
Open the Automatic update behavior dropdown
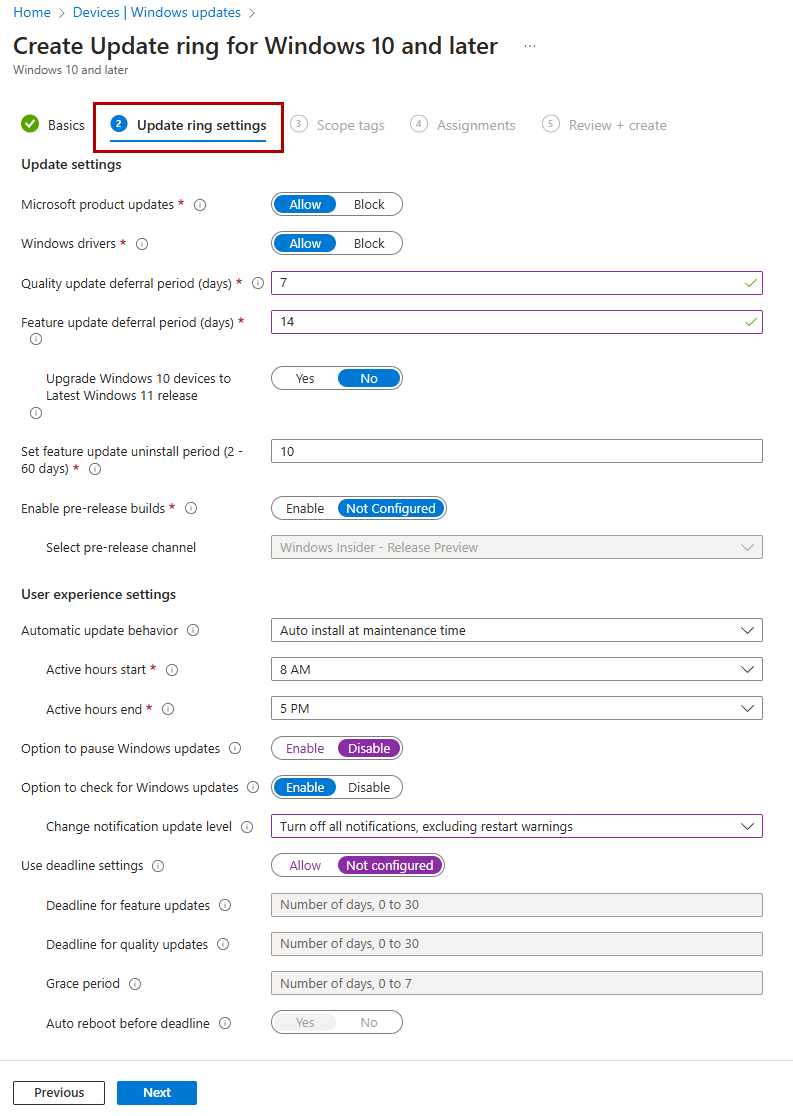coord(516,630)
